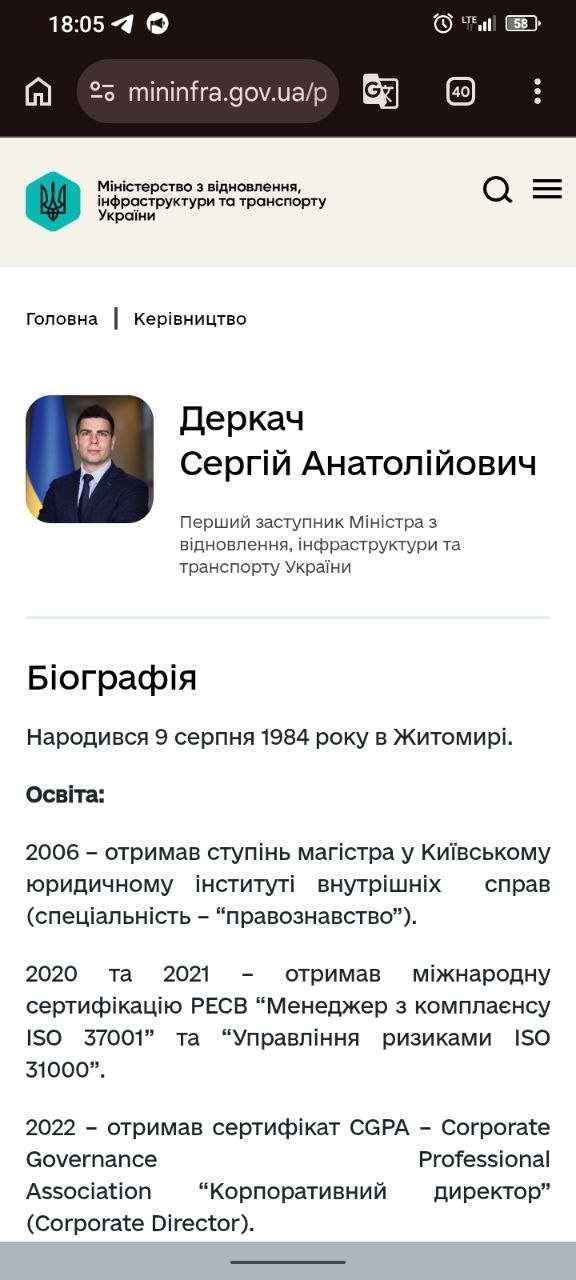
Task: Tap the alarm clock status icon
Action: tap(443, 23)
